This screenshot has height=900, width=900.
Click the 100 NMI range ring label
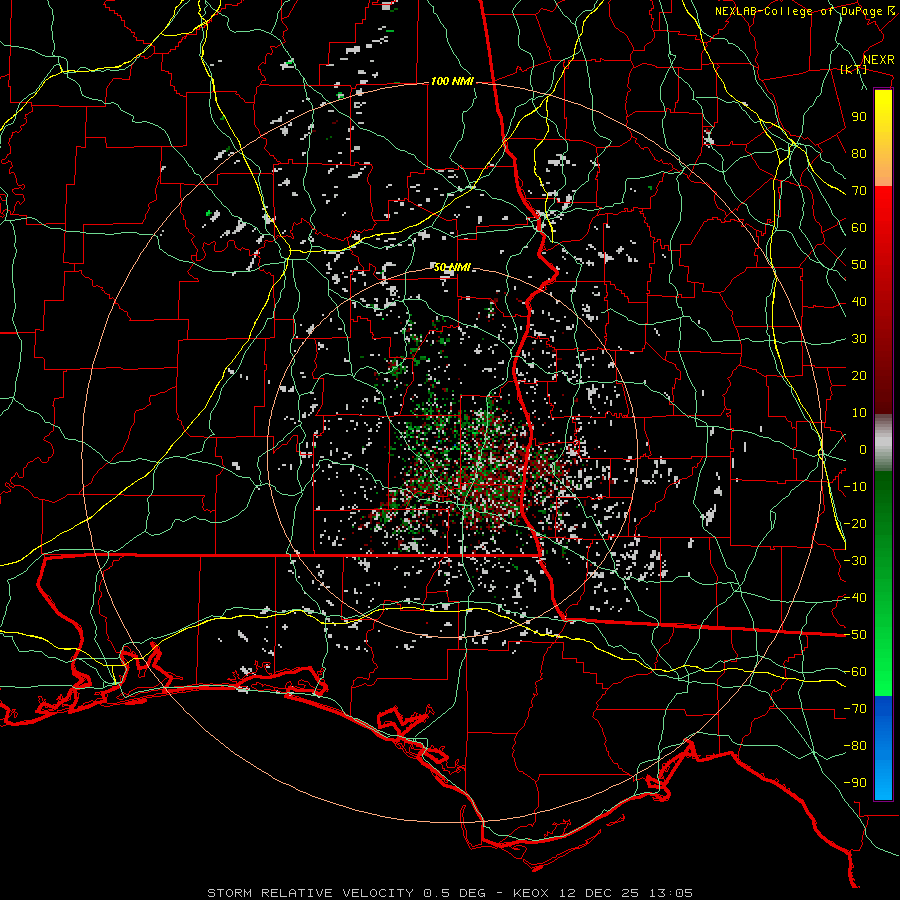click(x=452, y=82)
